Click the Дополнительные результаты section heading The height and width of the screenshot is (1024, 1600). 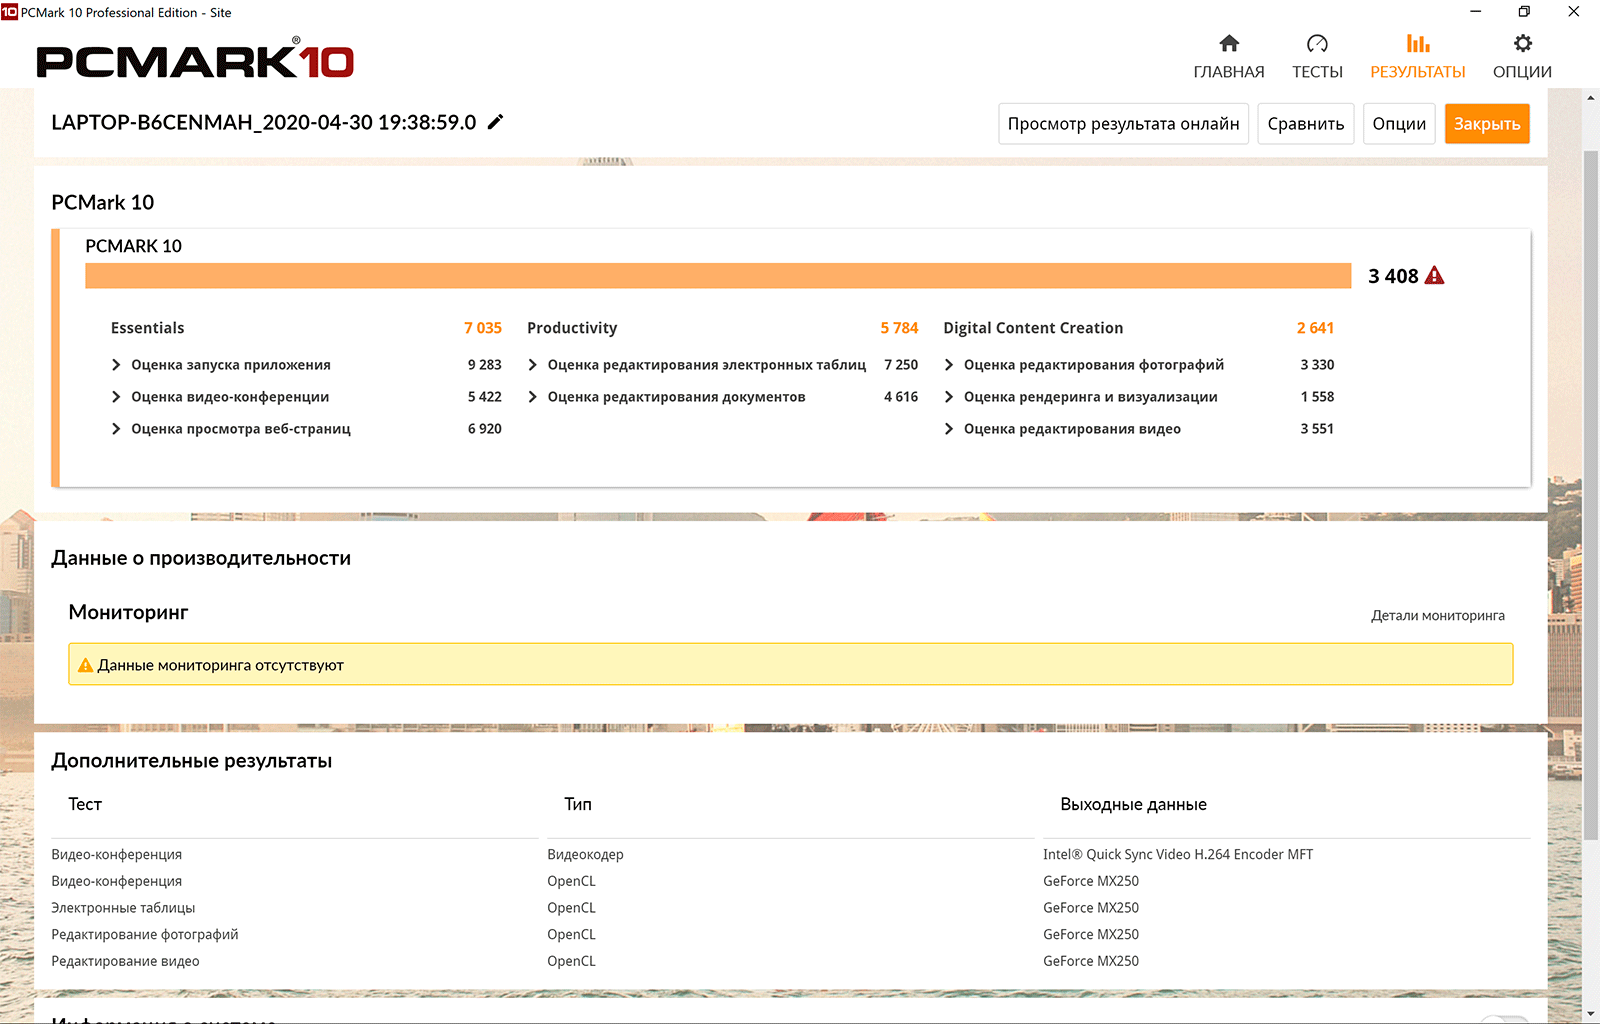click(192, 761)
